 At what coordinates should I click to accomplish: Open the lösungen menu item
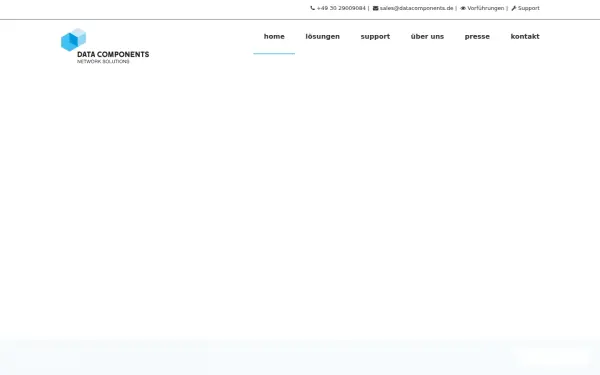[x=323, y=37]
